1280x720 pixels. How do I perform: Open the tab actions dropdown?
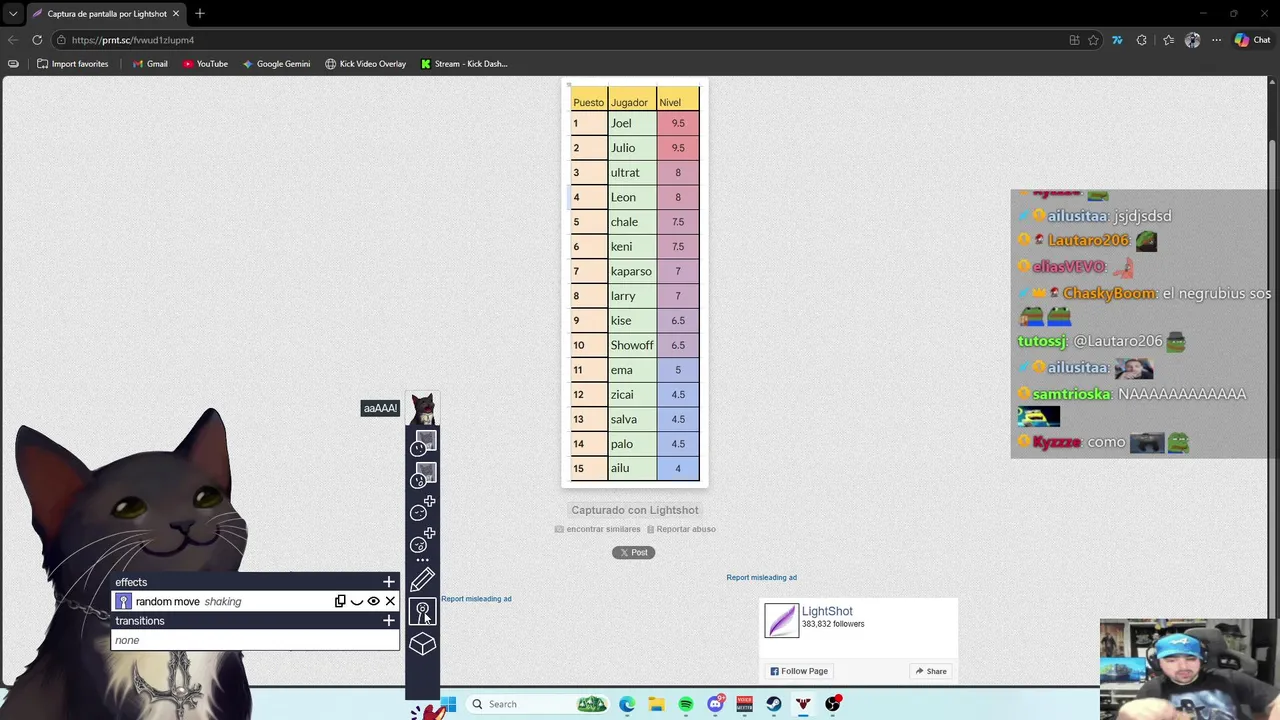coord(12,14)
